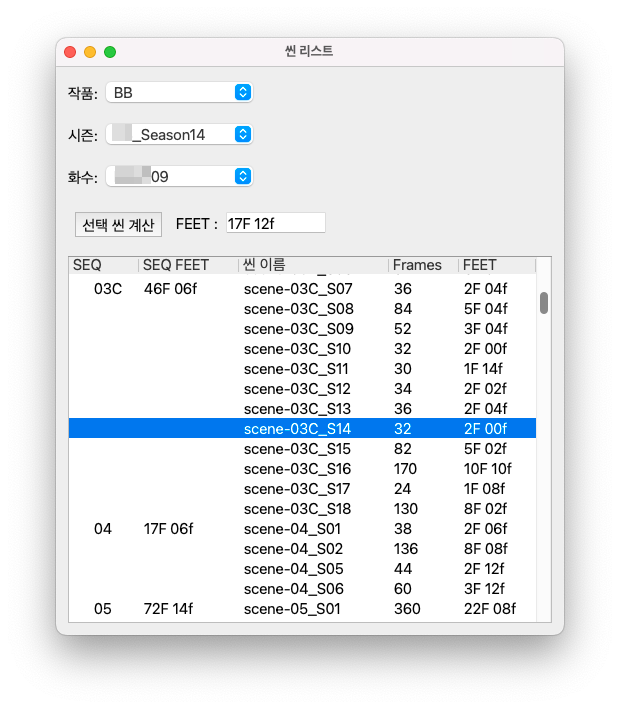Select row scene-03C_S07
Image resolution: width=620 pixels, height=709 pixels.
click(302, 289)
